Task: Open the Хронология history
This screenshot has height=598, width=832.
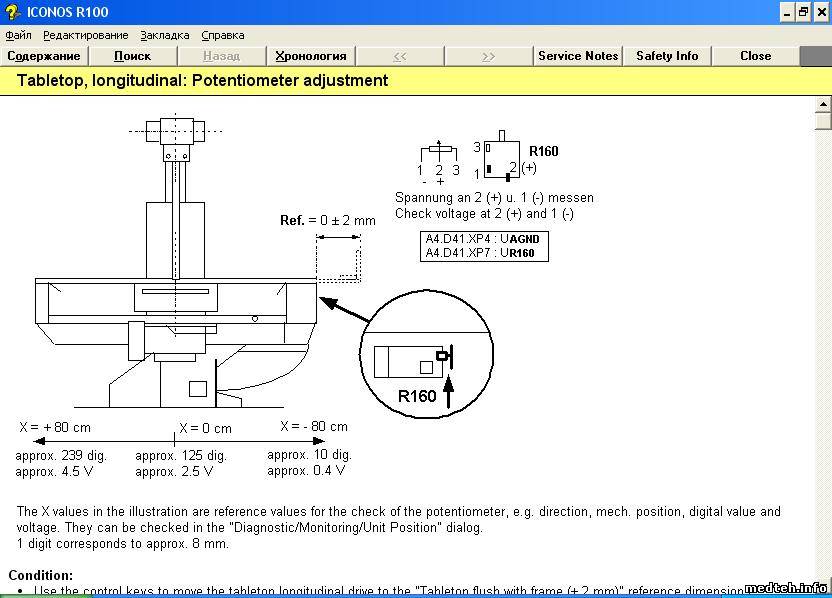Action: pyautogui.click(x=310, y=56)
